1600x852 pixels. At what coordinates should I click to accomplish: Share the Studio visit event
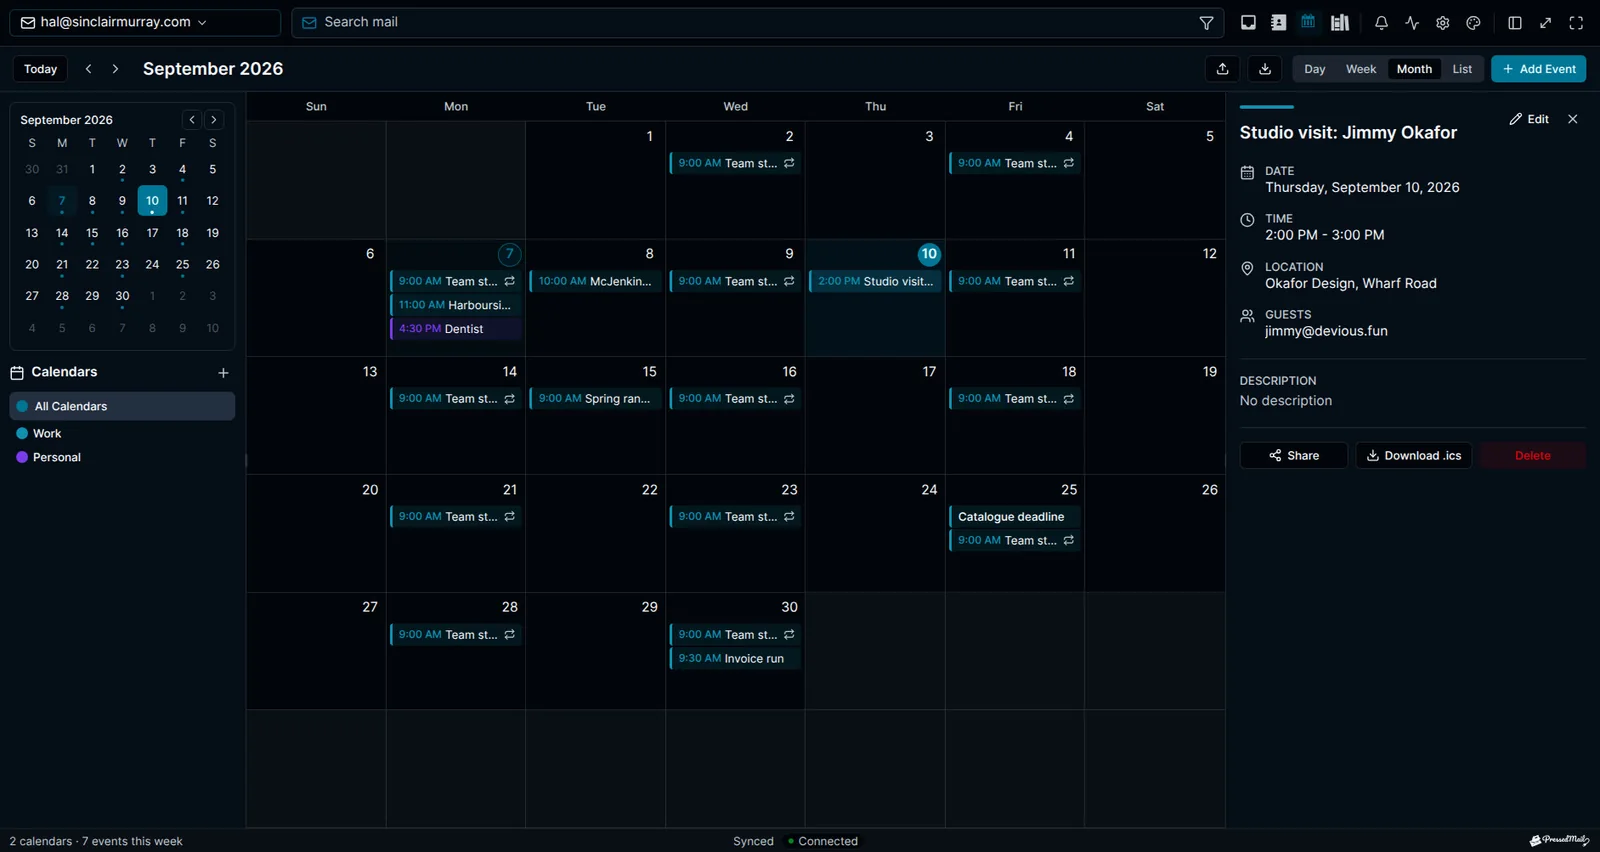(x=1294, y=456)
